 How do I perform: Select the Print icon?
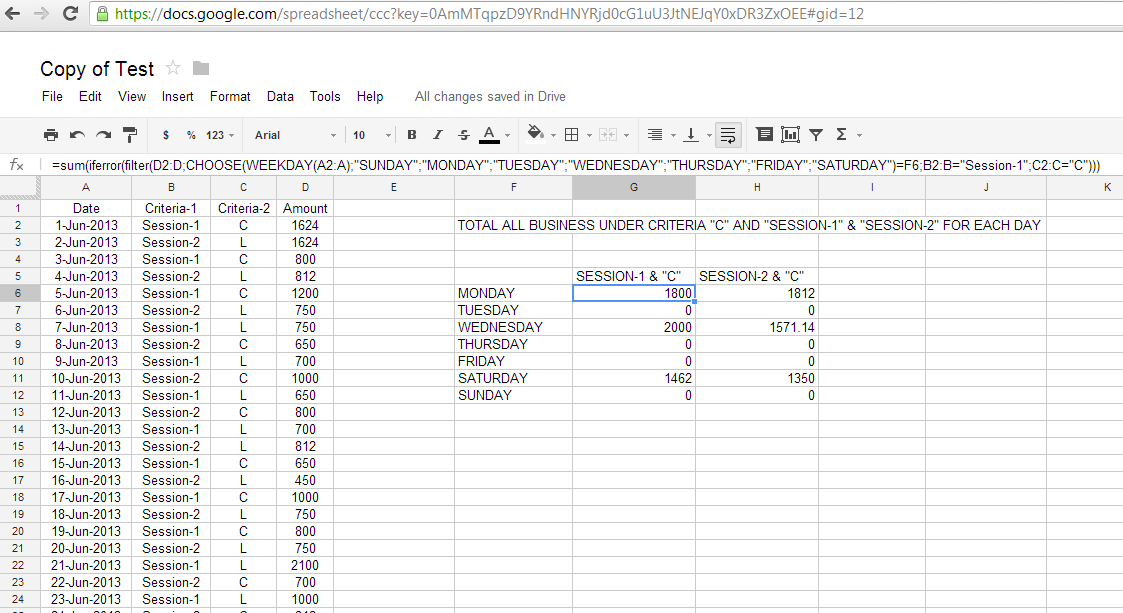pos(51,134)
